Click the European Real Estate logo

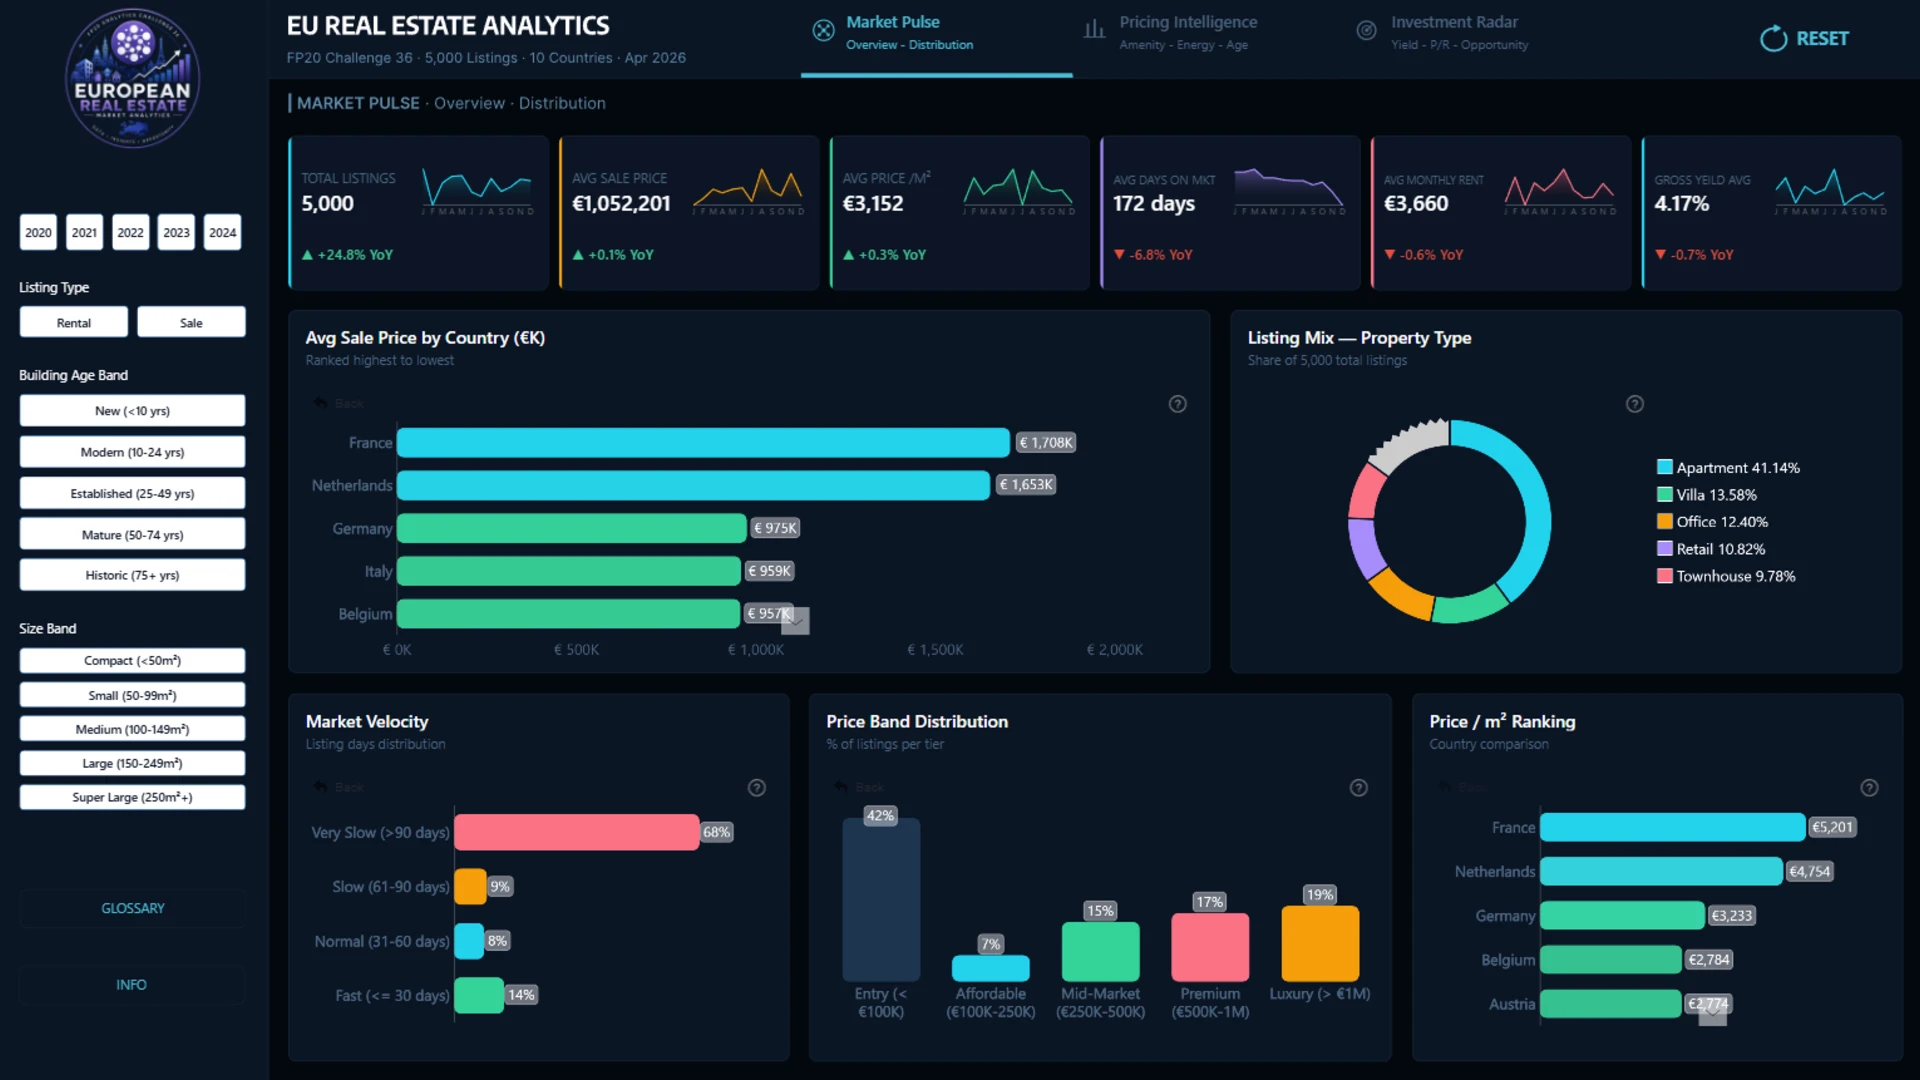point(133,78)
